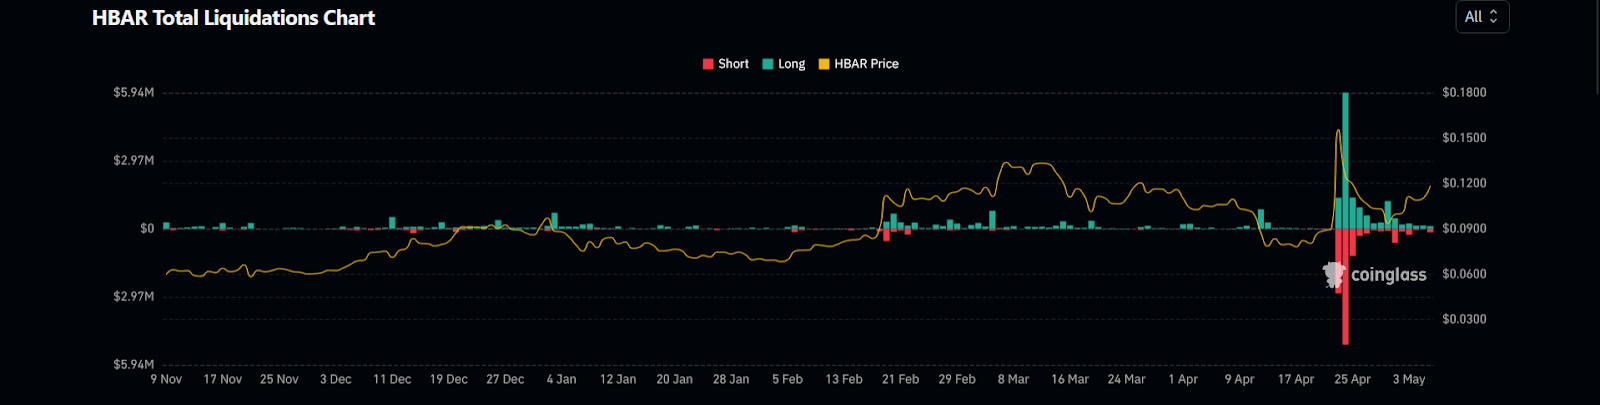Open the All time range dropdown
Viewport: 1600px width, 405px height.
(1481, 17)
